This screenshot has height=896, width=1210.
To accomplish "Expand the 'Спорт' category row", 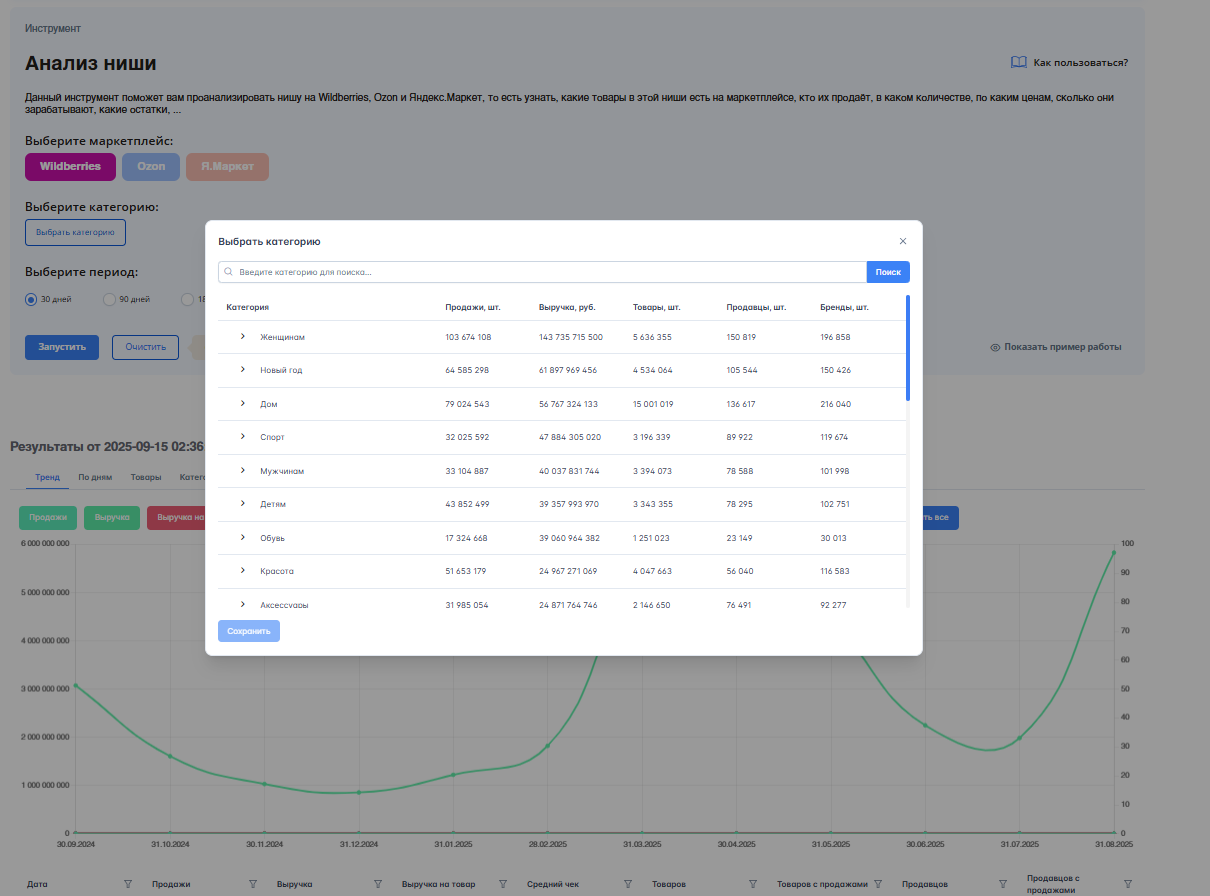I will (243, 437).
